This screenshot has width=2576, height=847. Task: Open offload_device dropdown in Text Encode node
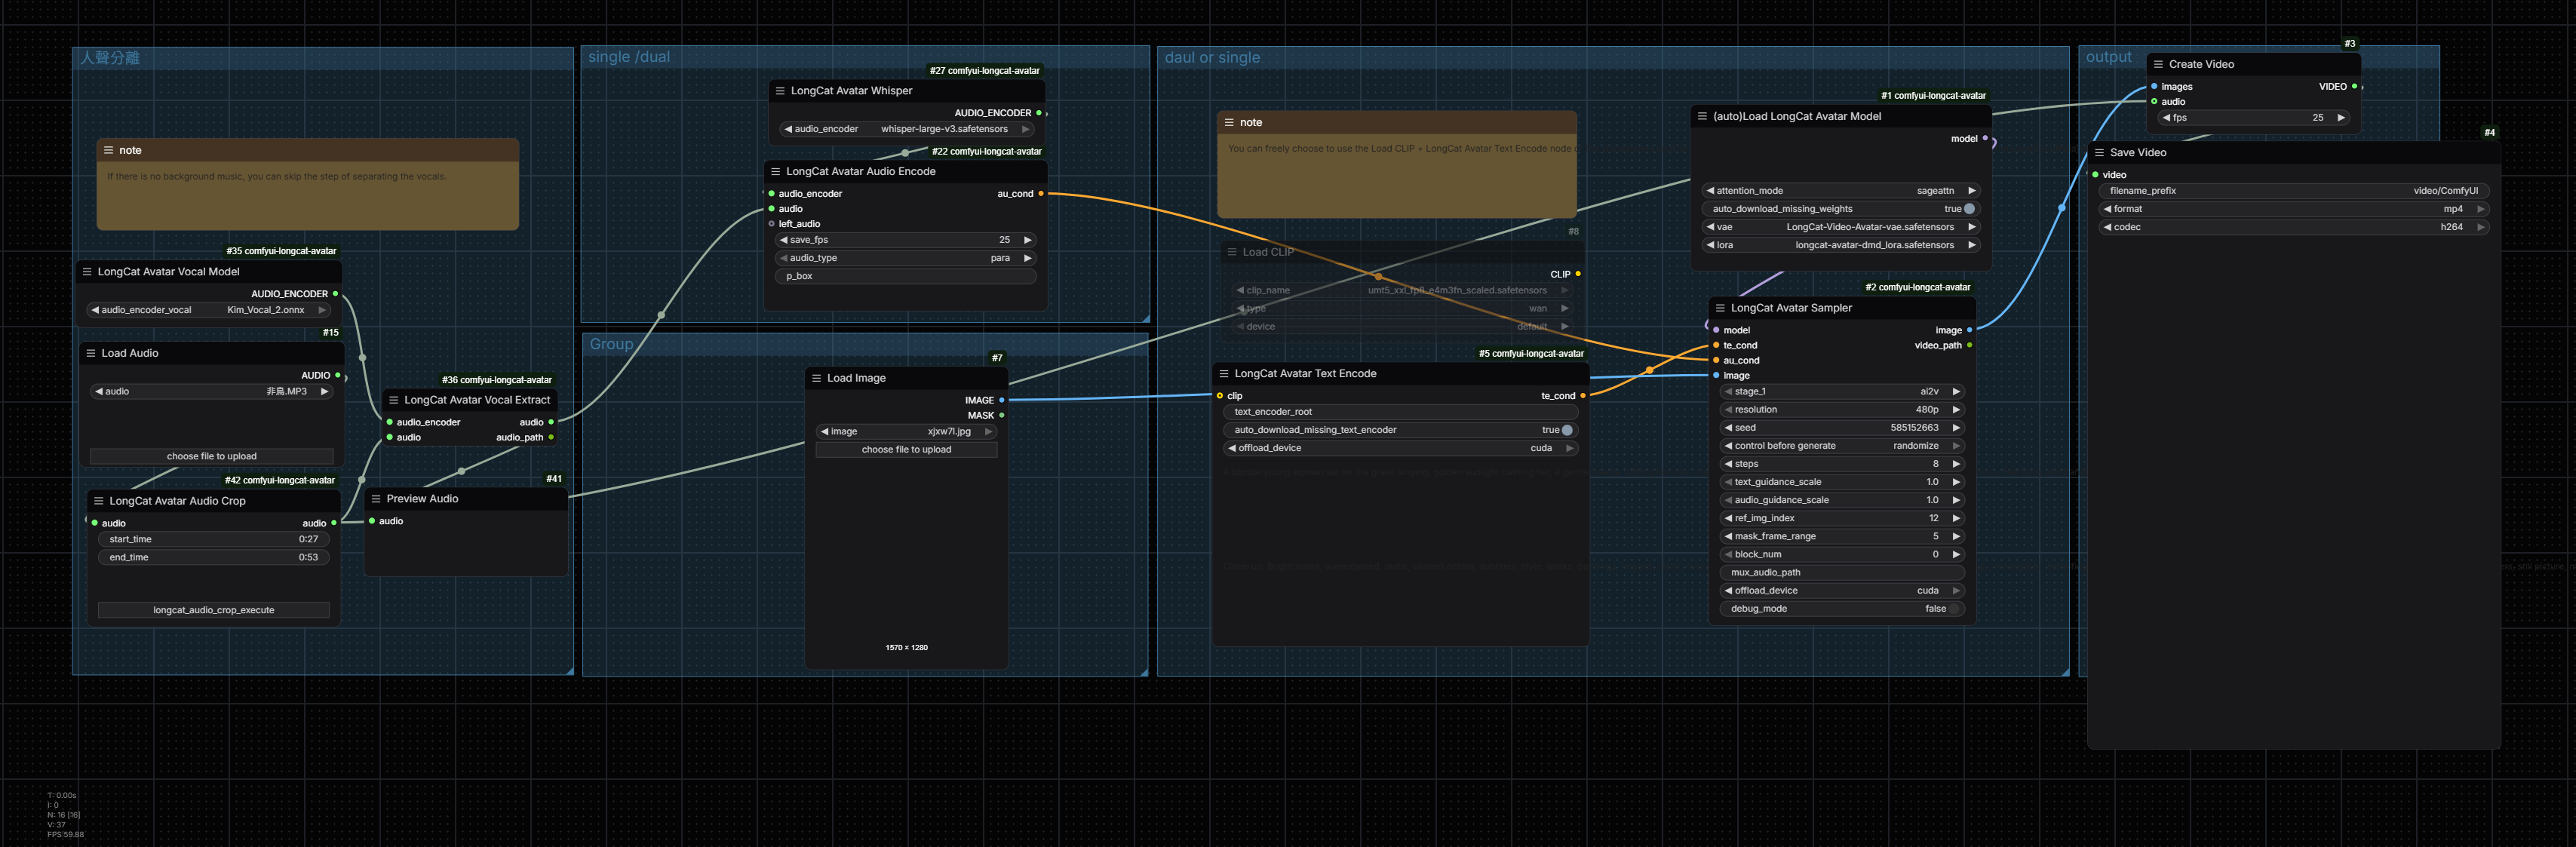coord(1401,448)
